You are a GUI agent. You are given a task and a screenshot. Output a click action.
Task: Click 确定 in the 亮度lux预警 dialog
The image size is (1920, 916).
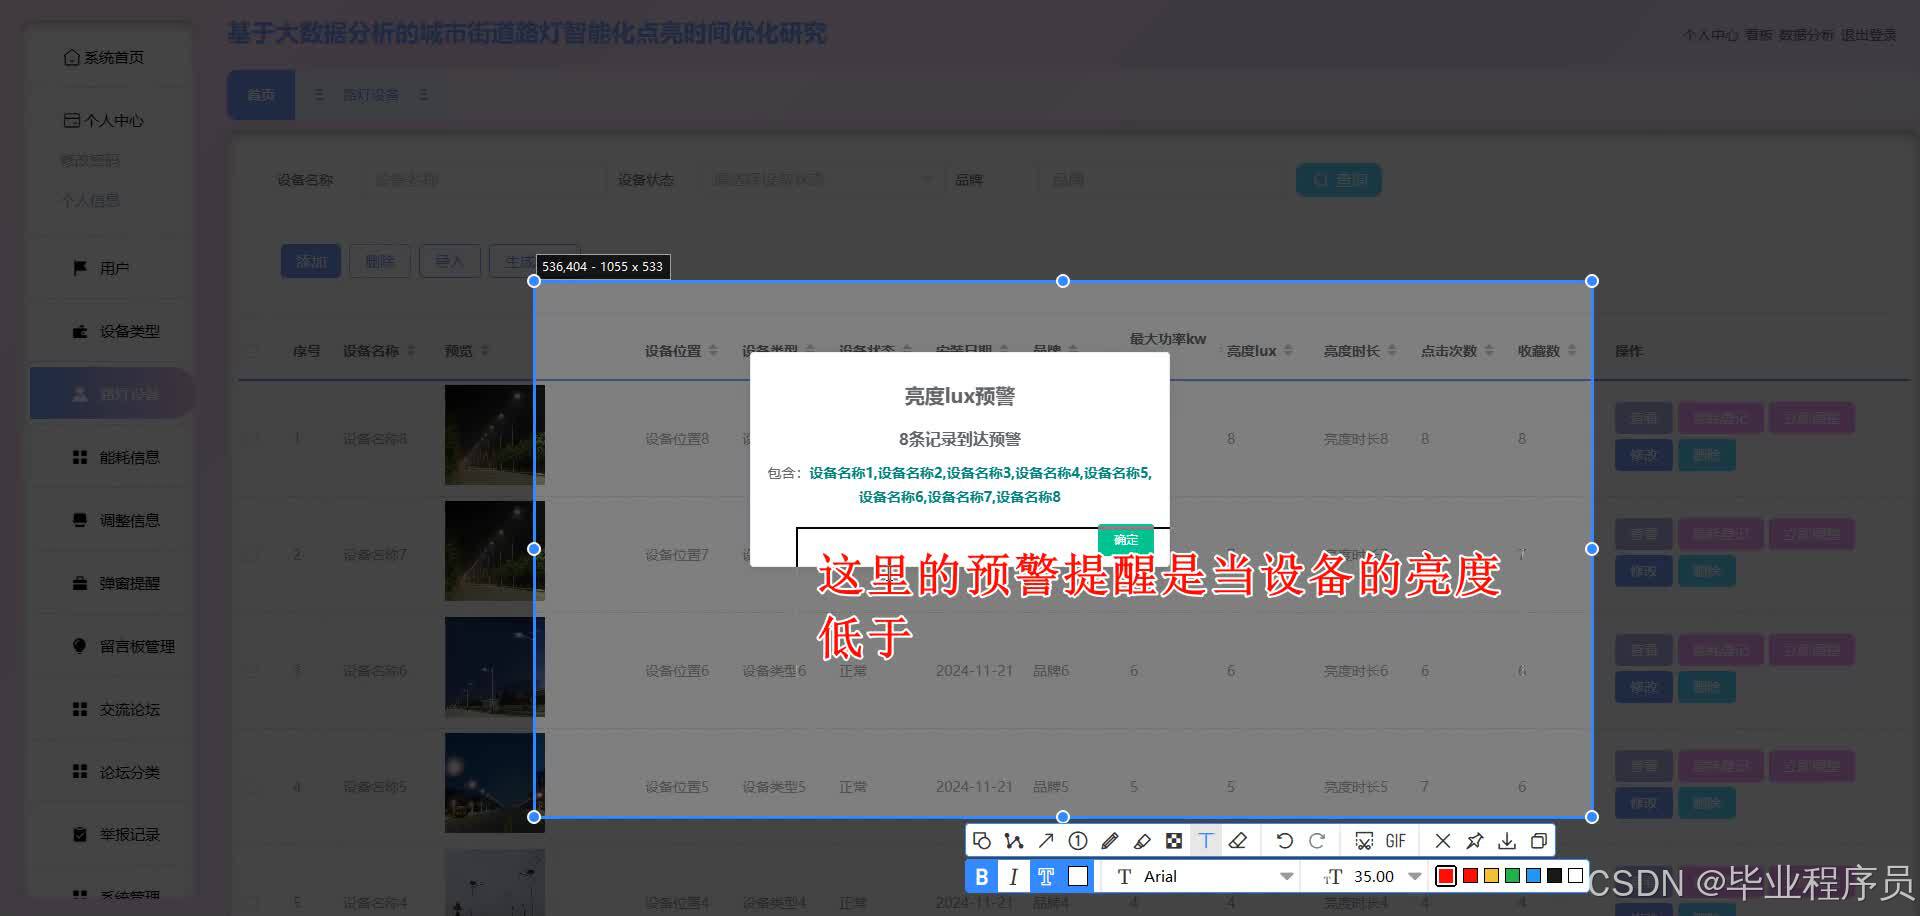click(1126, 539)
